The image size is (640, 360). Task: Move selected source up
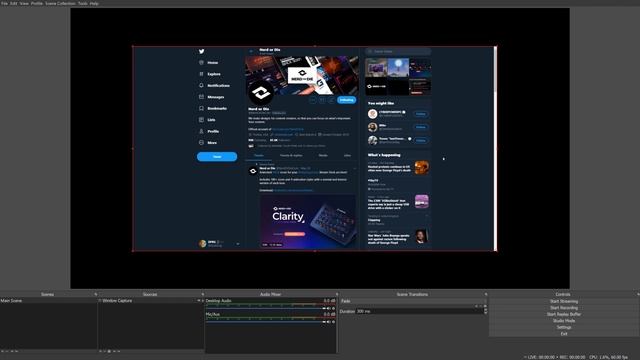114,351
